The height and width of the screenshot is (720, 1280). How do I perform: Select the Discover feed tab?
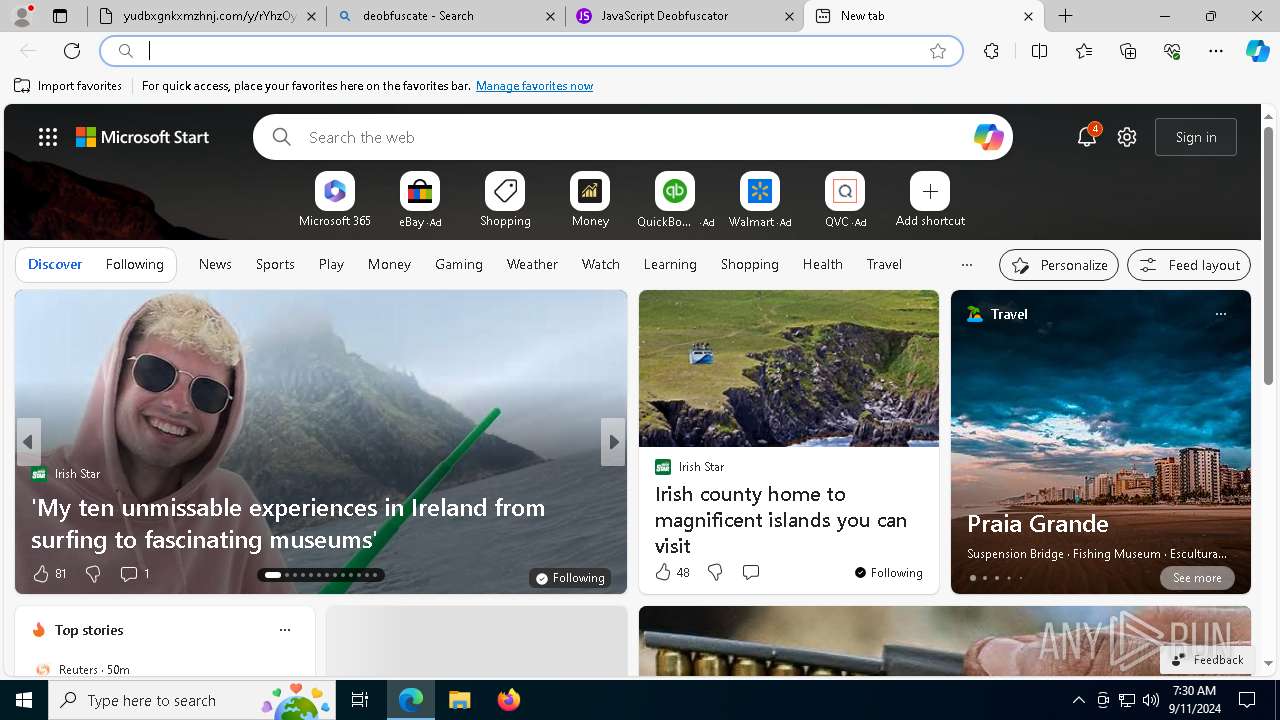55,264
